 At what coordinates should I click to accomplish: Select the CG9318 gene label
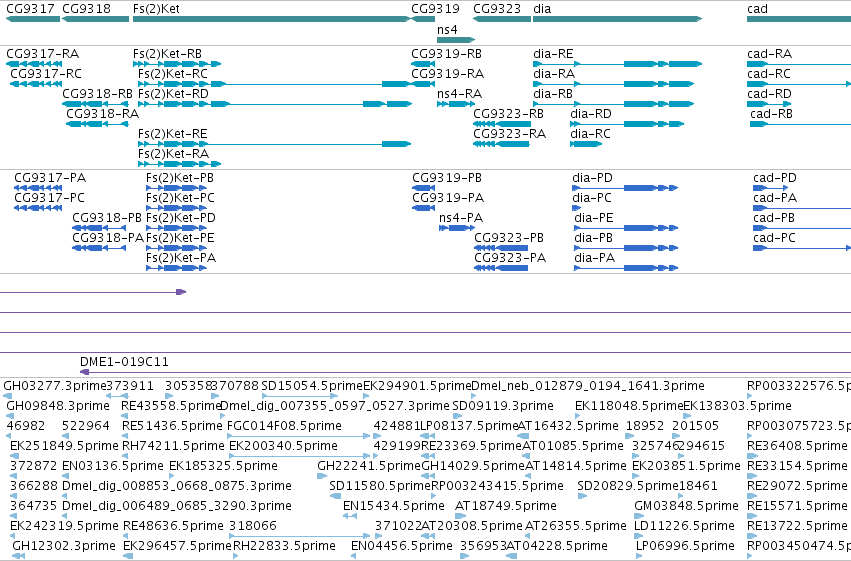tap(86, 9)
